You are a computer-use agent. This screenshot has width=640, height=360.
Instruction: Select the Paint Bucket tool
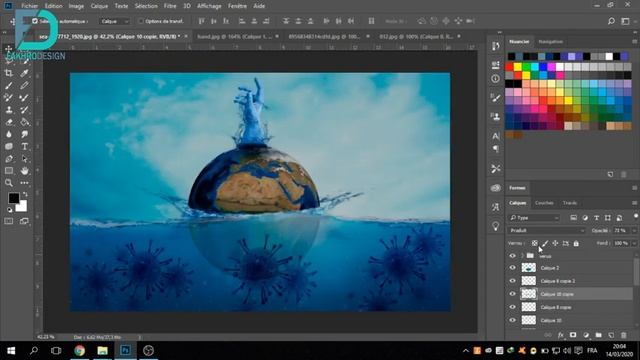point(24,122)
